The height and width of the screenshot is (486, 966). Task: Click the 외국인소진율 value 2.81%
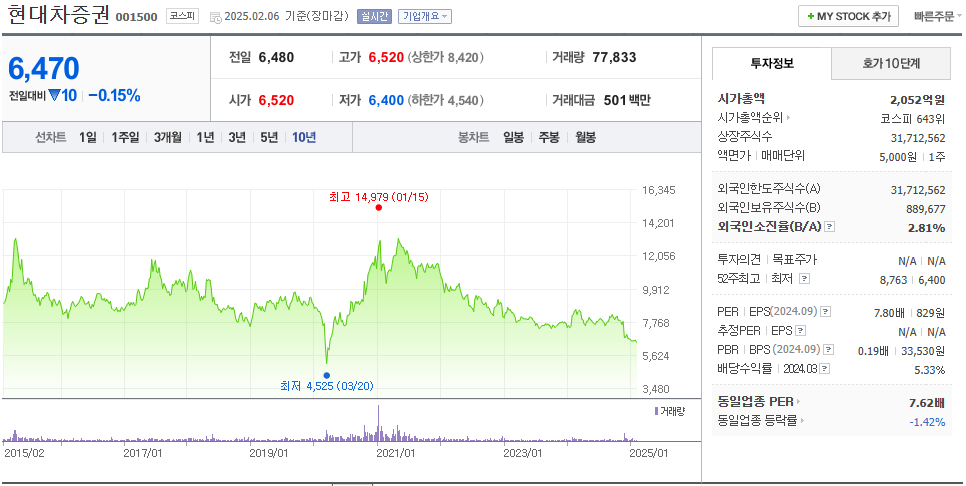[x=927, y=228]
